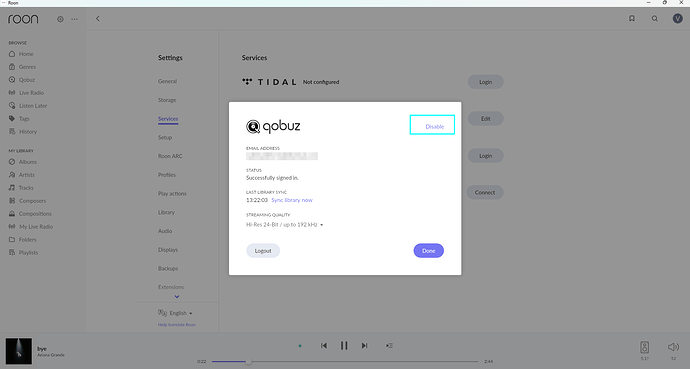This screenshot has height=369, width=690.
Task: Disable the Qobuz service
Action: (x=434, y=127)
